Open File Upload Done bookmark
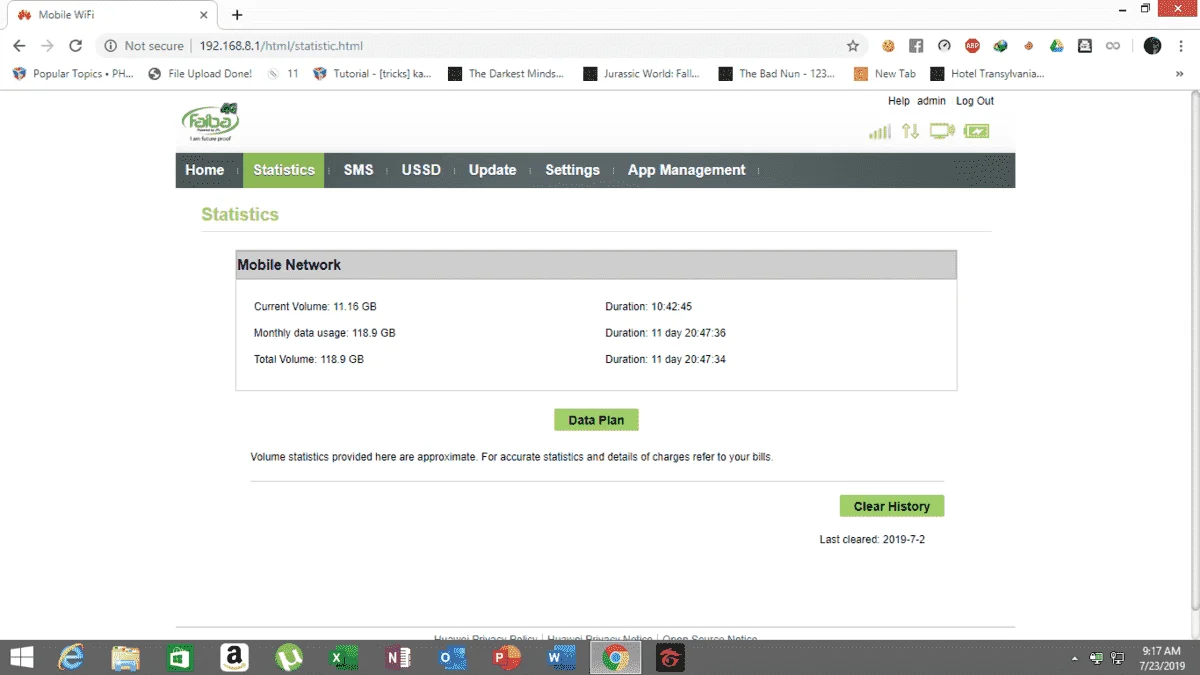 200,74
